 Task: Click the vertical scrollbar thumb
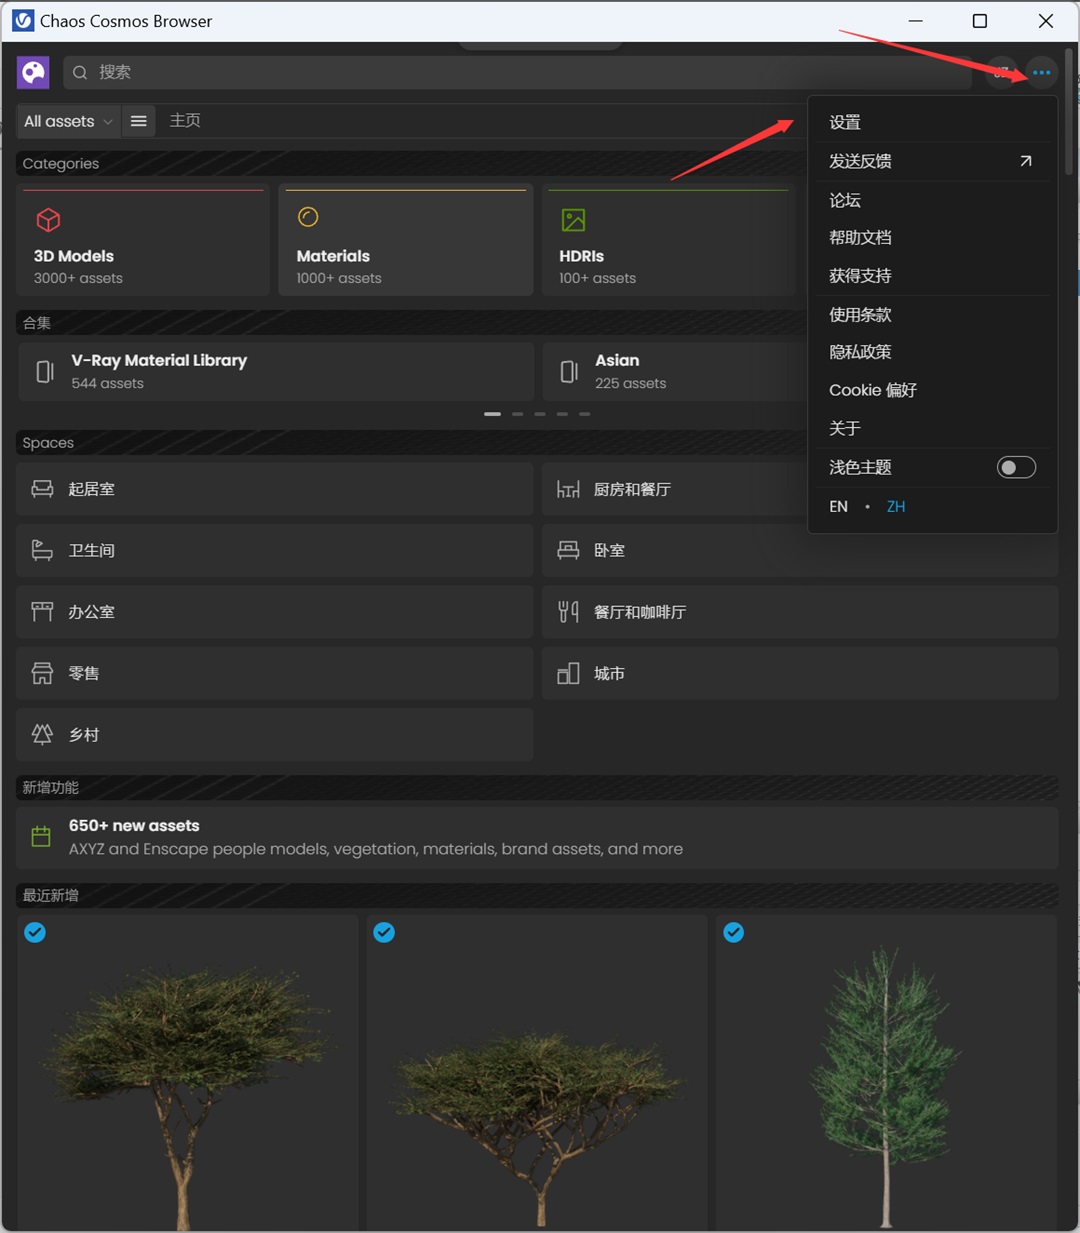pyautogui.click(x=1069, y=110)
